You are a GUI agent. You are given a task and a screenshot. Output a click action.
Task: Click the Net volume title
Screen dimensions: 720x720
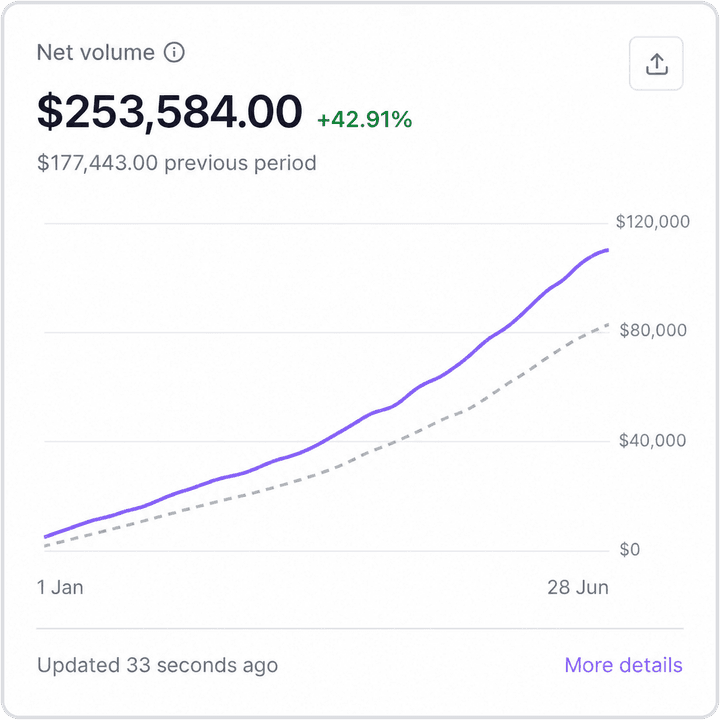coord(96,52)
